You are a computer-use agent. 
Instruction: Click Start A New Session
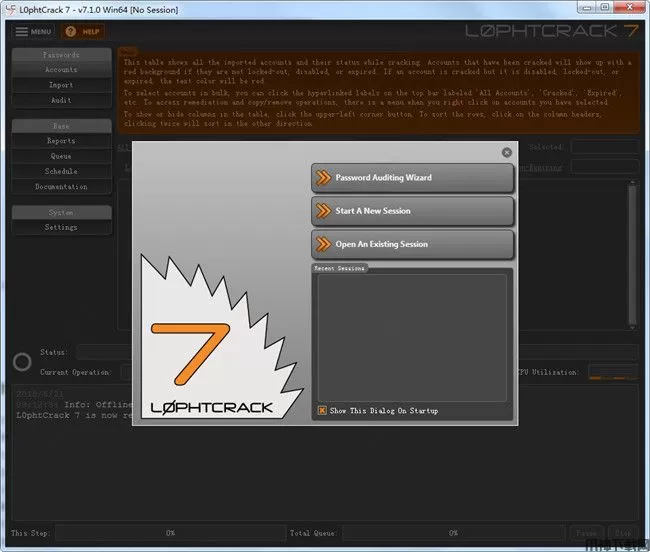pos(412,211)
